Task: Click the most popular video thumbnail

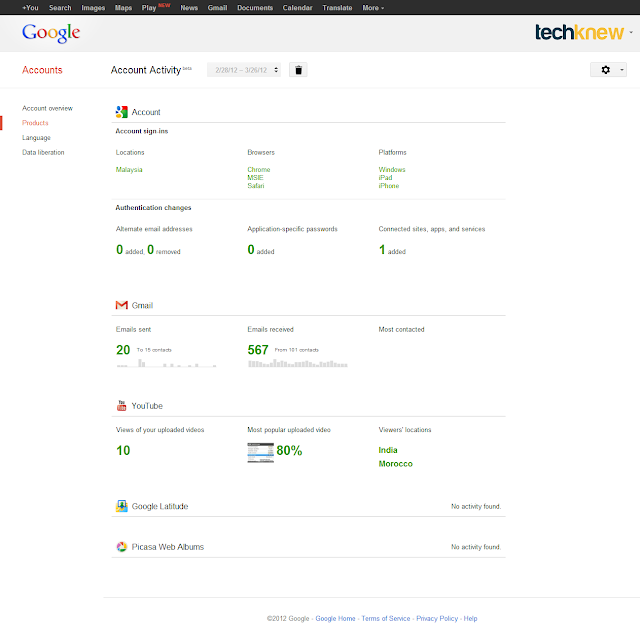Action: [261, 451]
